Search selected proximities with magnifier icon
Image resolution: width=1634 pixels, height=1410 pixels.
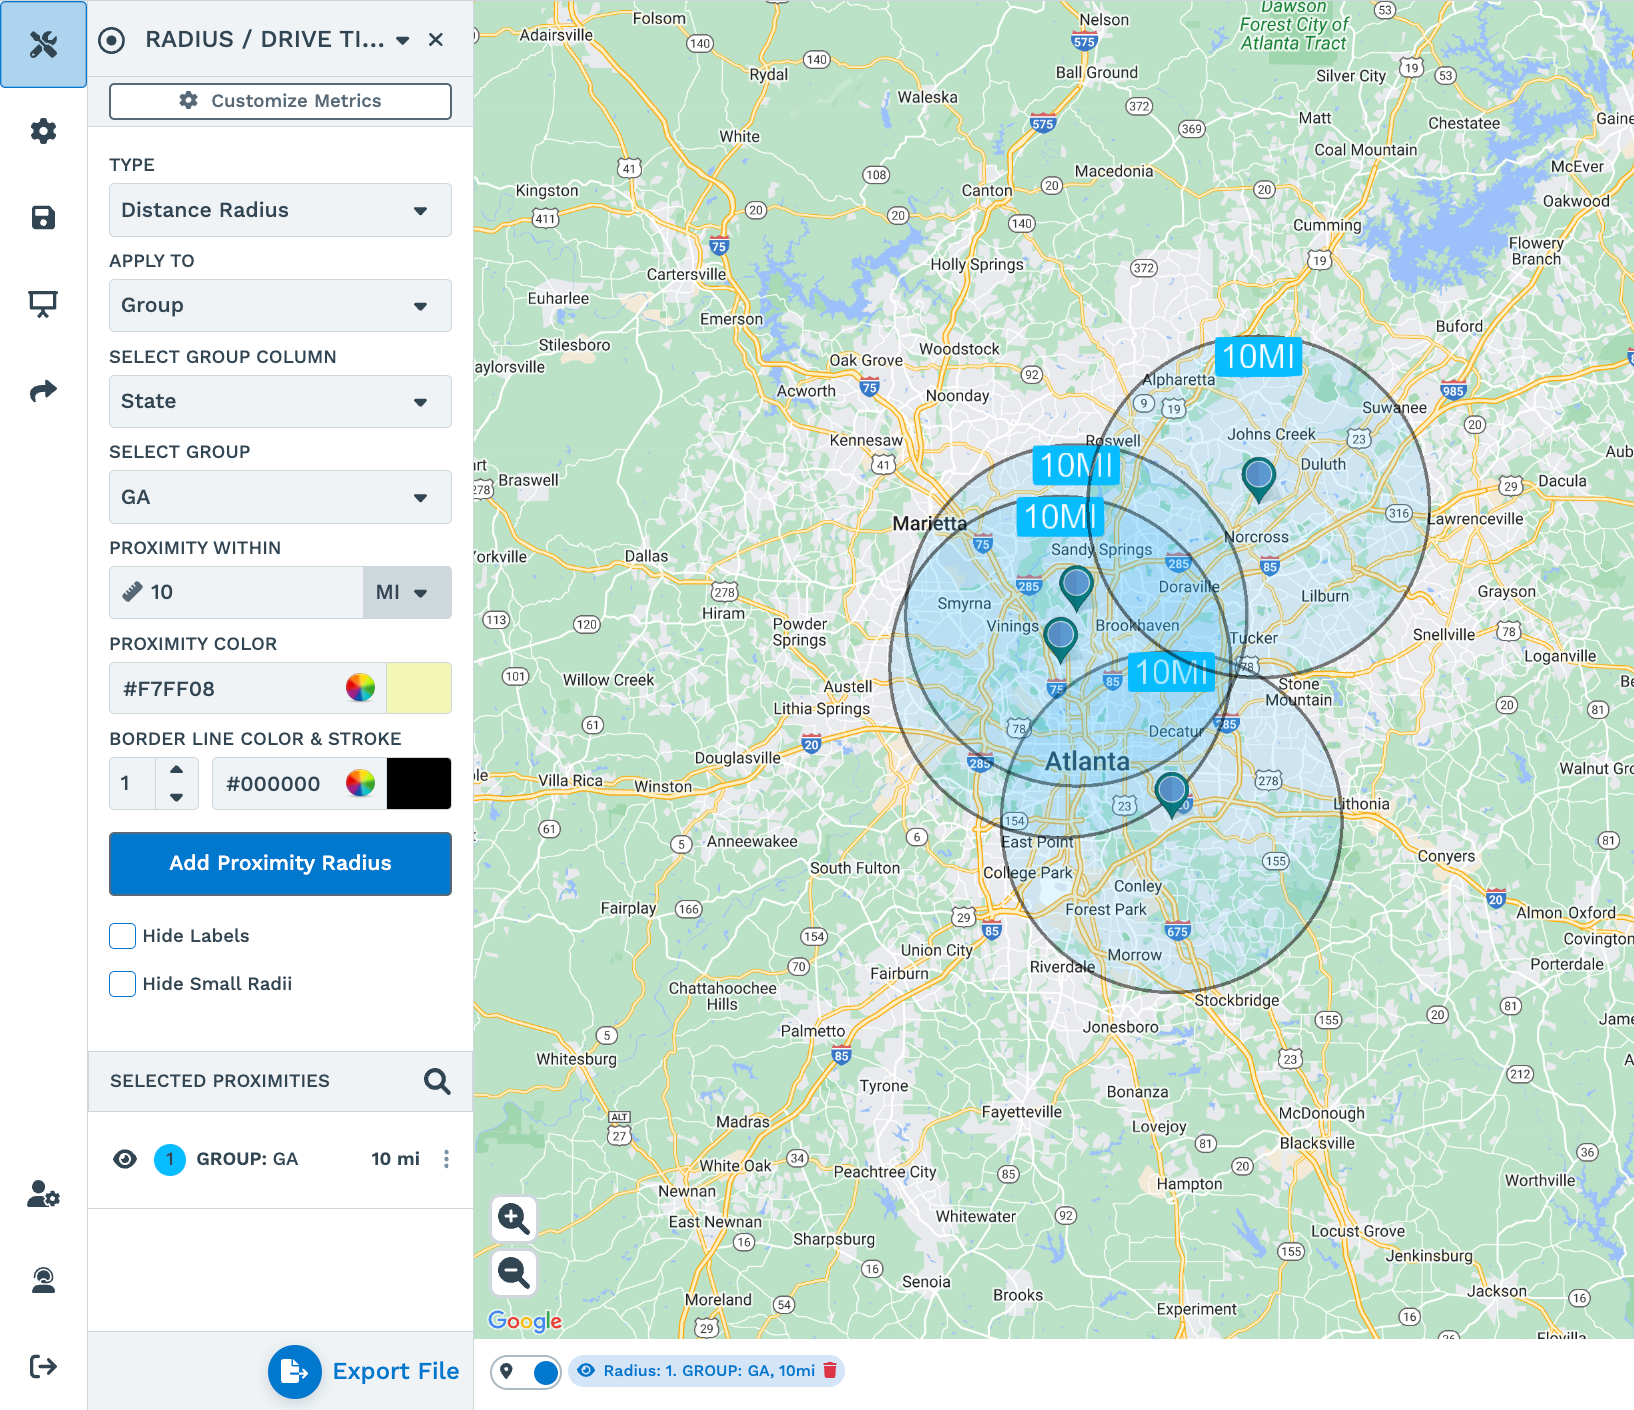tap(437, 1081)
